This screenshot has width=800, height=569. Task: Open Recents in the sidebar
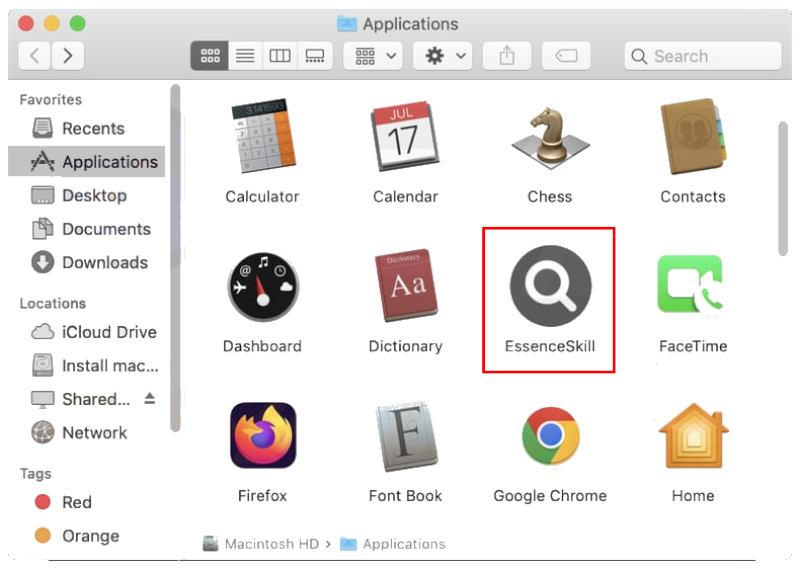[x=86, y=128]
